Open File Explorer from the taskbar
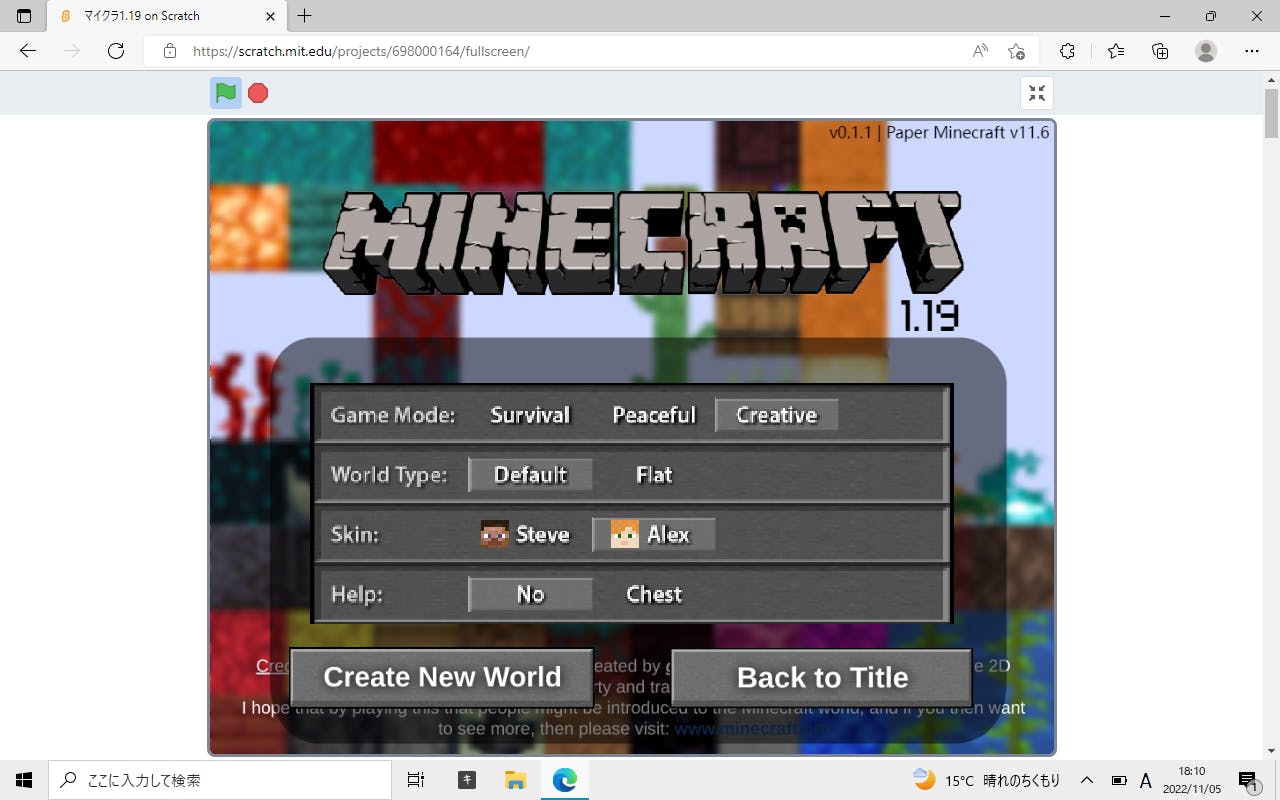This screenshot has width=1280, height=800. click(x=515, y=780)
